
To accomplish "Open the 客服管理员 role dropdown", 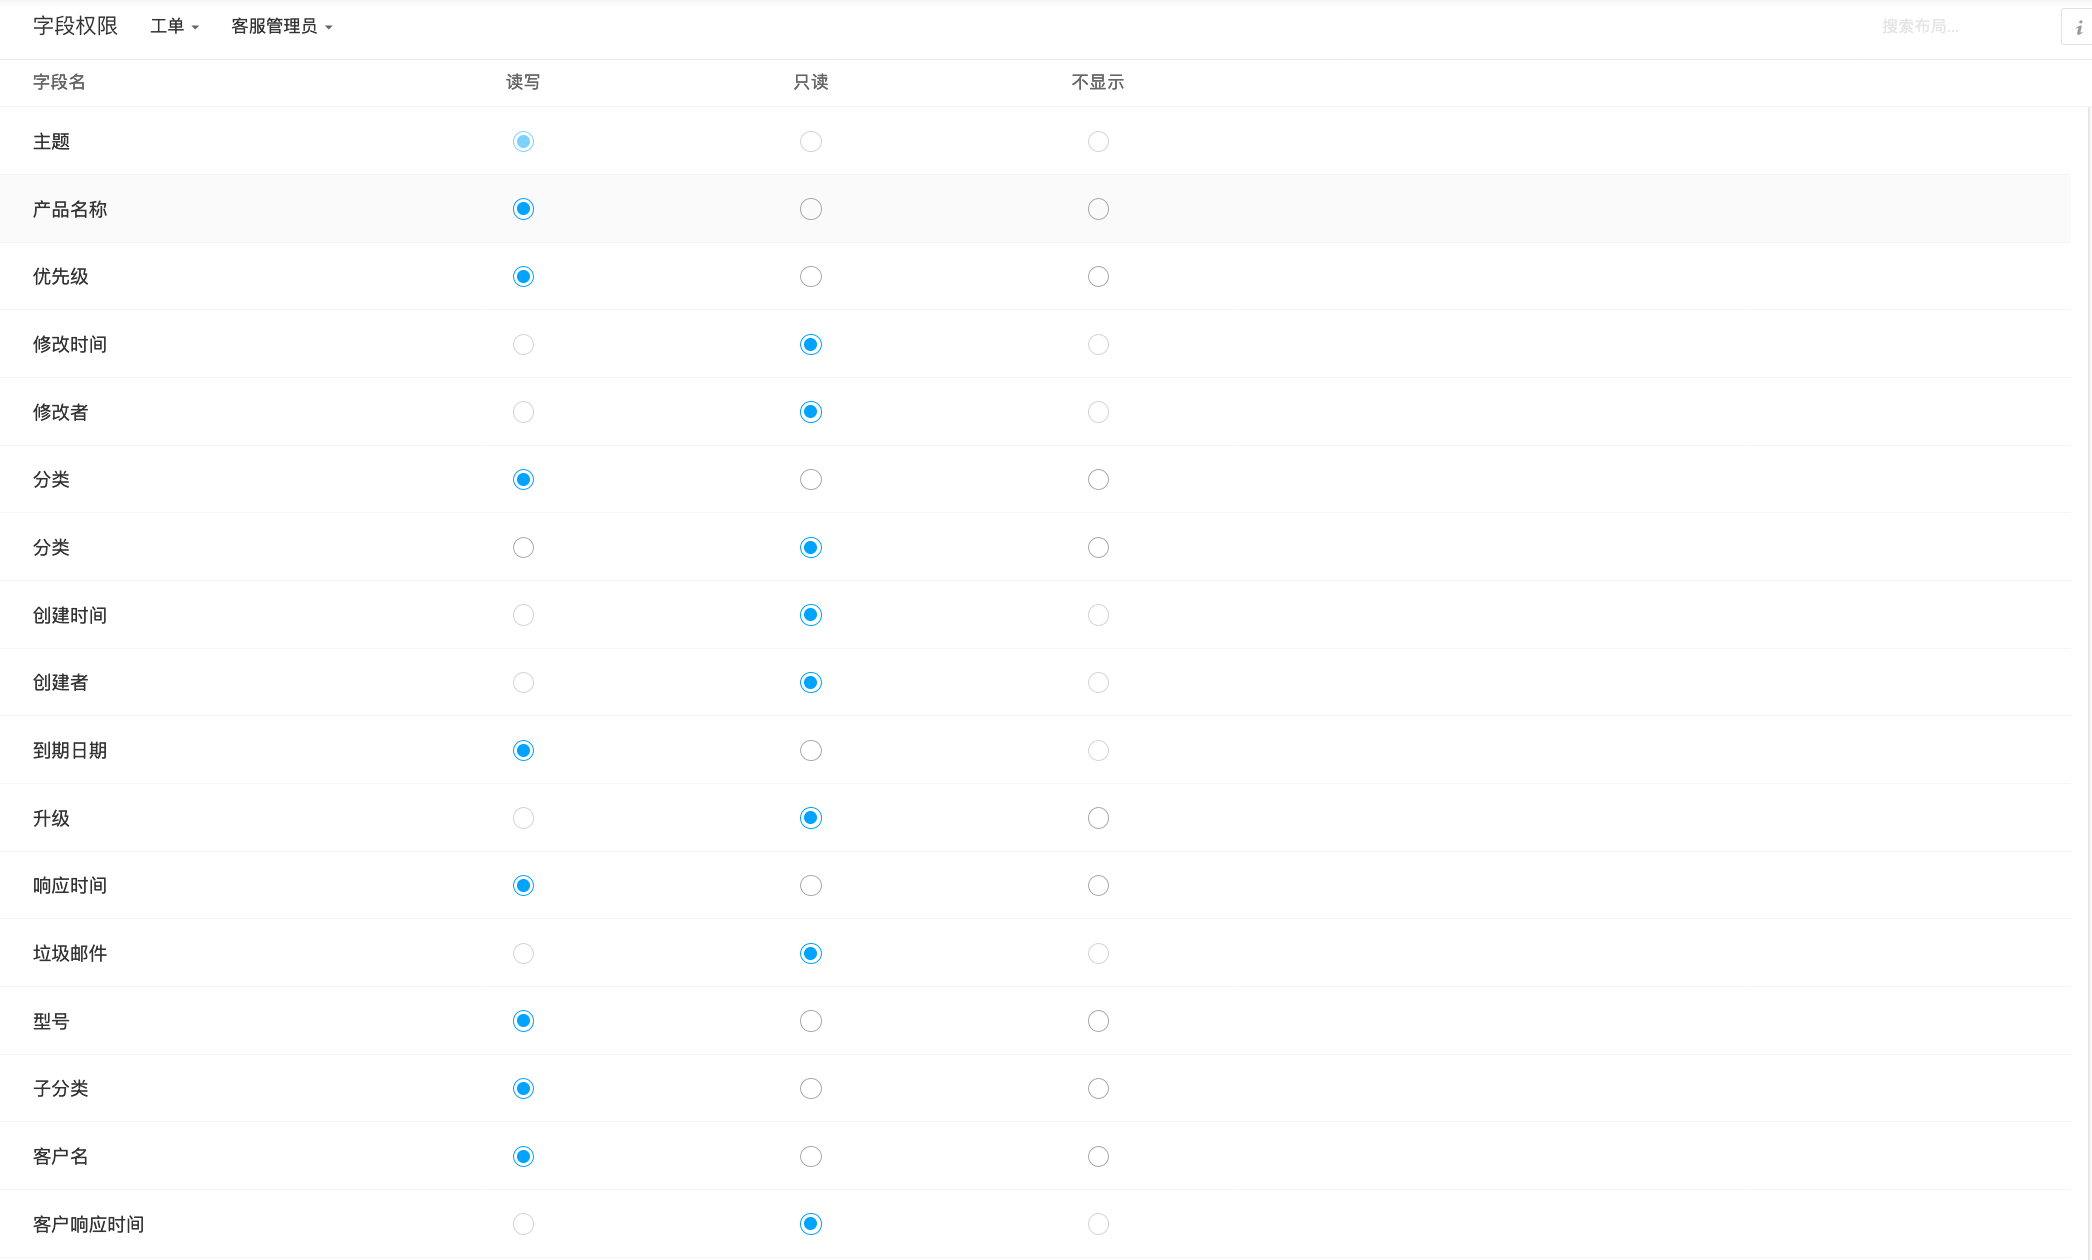I will 281,27.
